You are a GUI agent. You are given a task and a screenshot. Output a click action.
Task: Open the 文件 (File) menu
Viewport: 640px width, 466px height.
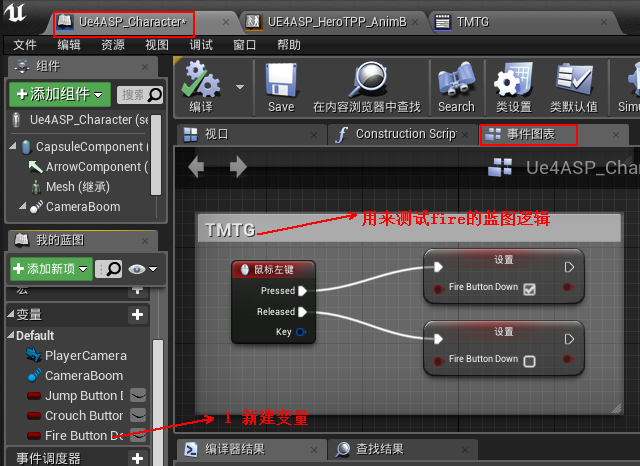24,45
